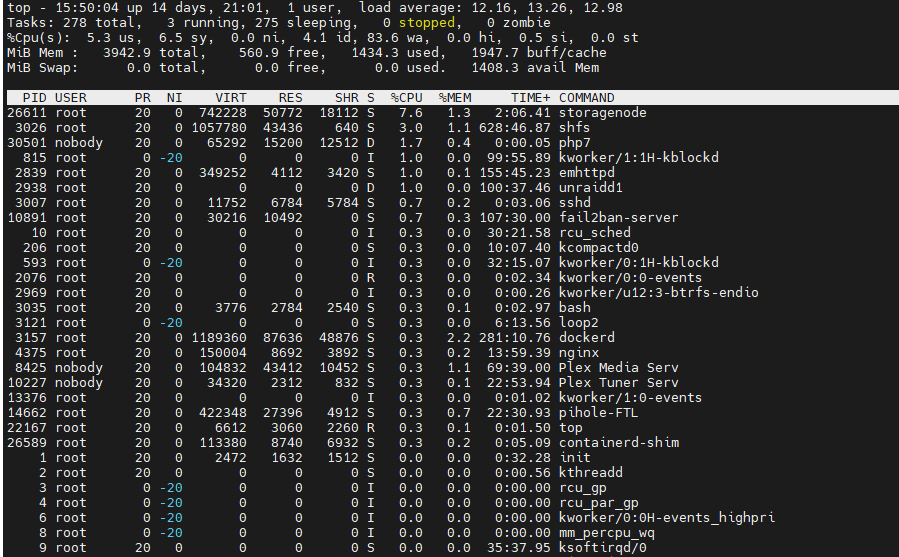Click the containerd-shim process name
The width and height of the screenshot is (899, 557).
619,442
